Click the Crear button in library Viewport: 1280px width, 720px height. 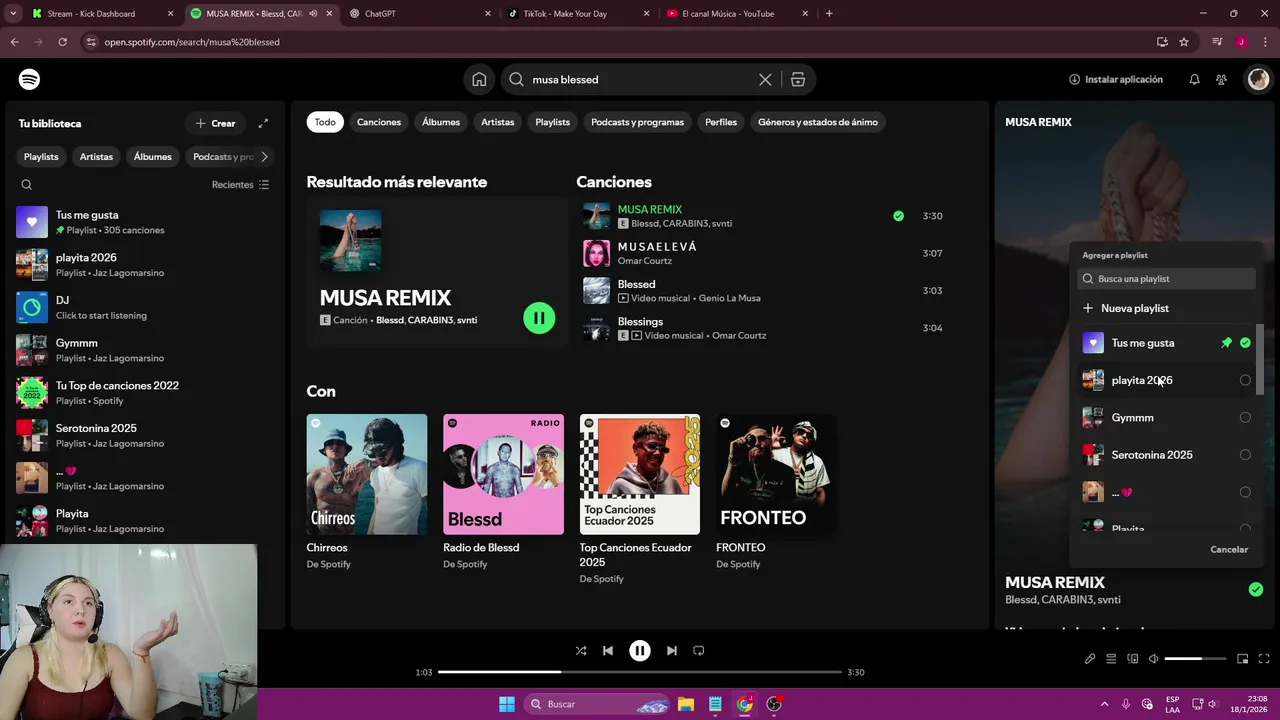point(215,123)
